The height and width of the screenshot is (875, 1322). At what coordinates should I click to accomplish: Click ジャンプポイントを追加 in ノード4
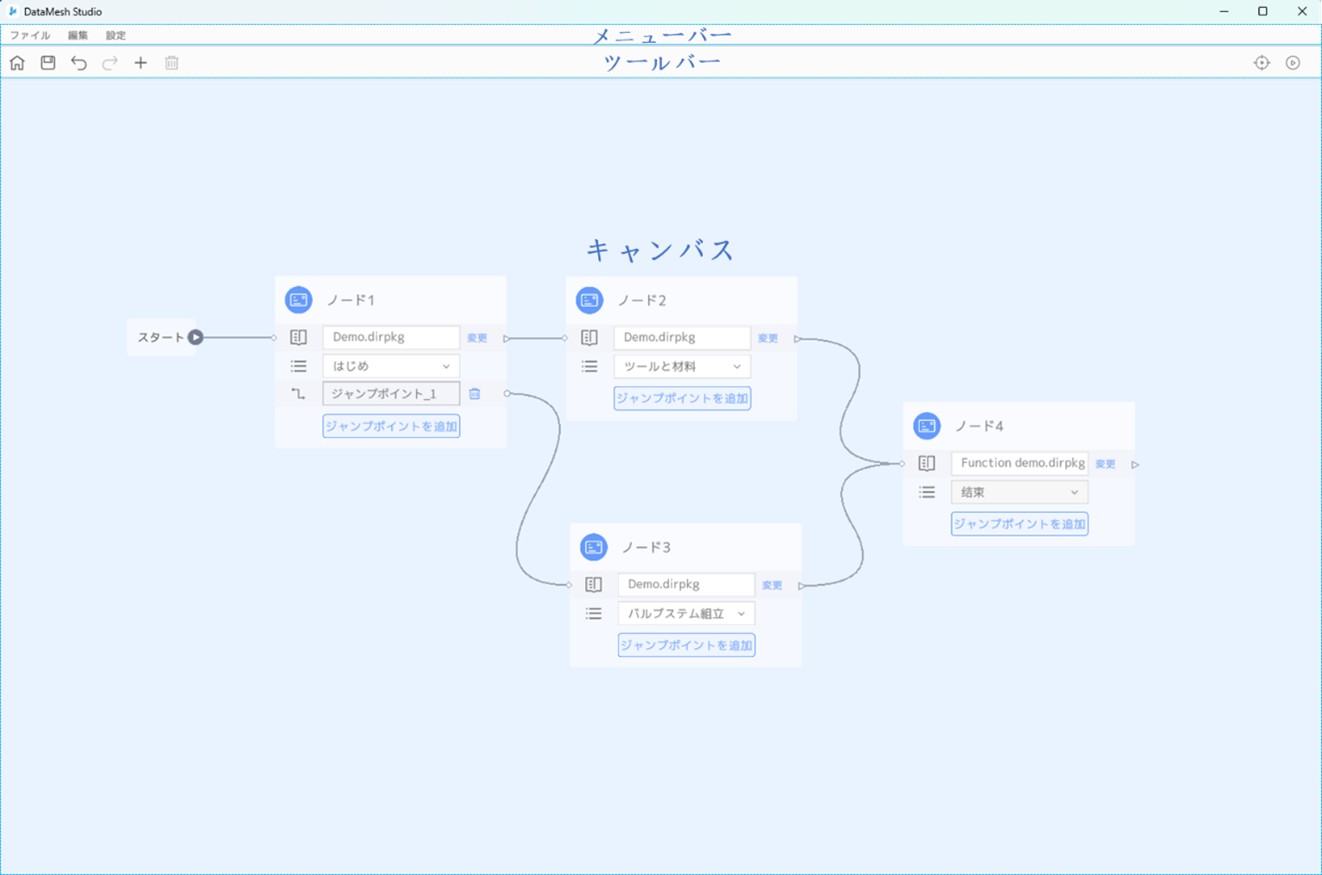1019,524
